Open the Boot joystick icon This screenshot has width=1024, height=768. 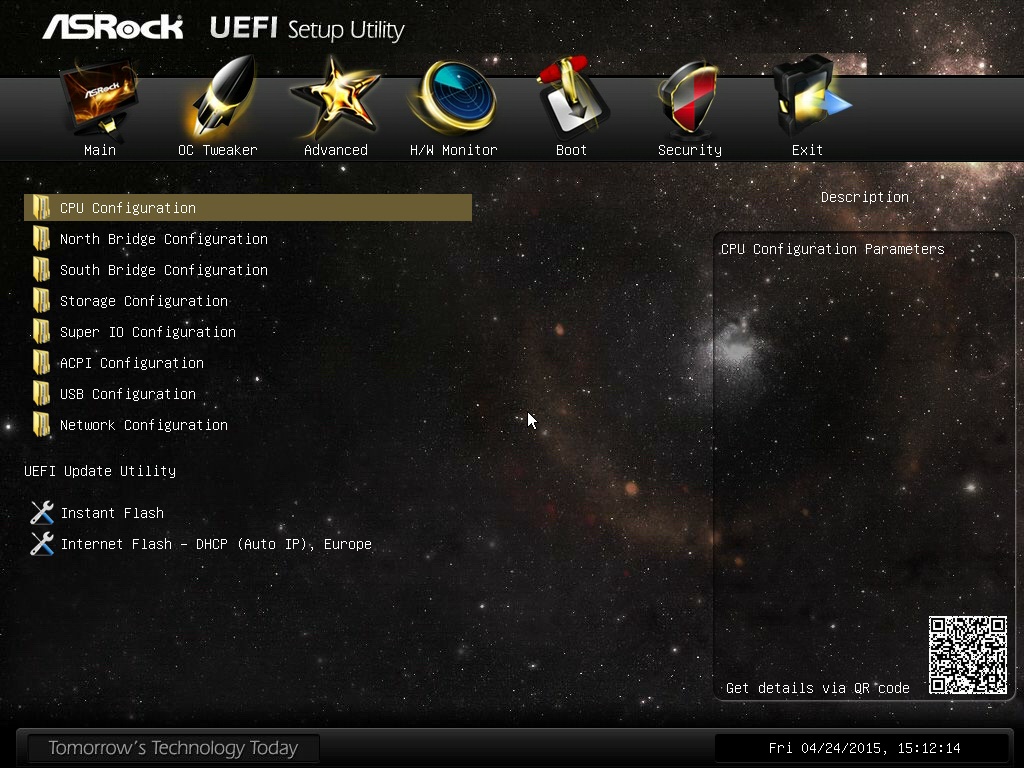click(x=572, y=97)
